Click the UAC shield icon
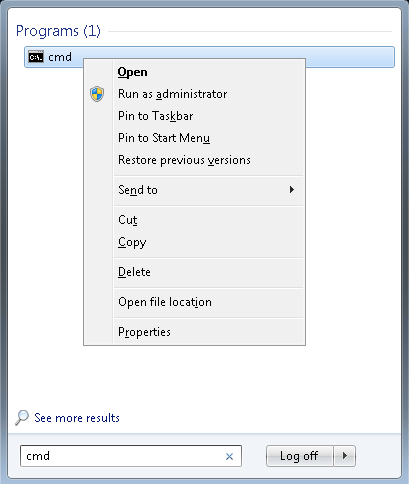This screenshot has height=484, width=409. 97,94
